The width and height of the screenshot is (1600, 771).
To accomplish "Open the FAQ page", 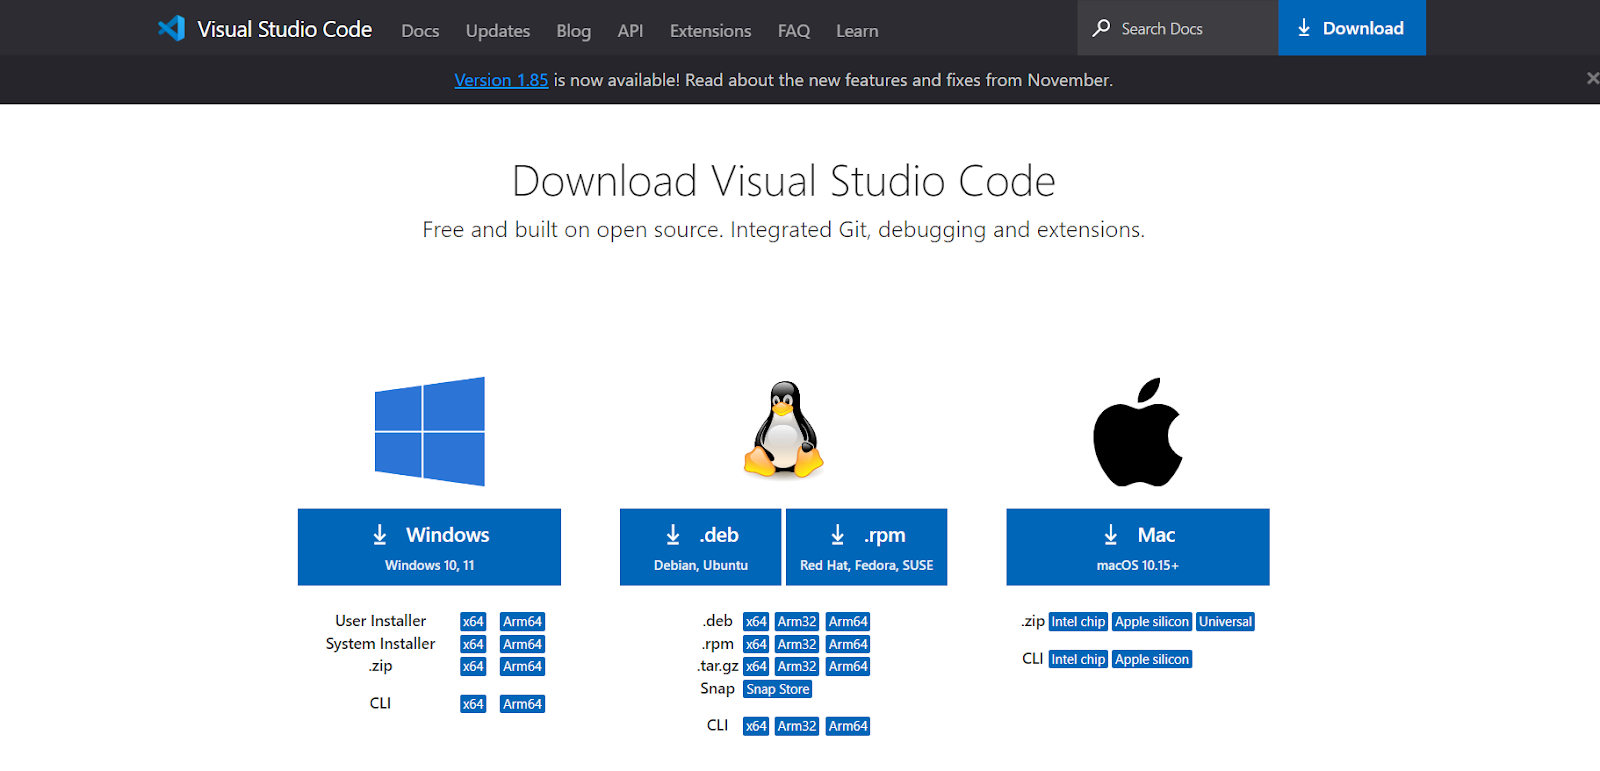I will point(794,31).
